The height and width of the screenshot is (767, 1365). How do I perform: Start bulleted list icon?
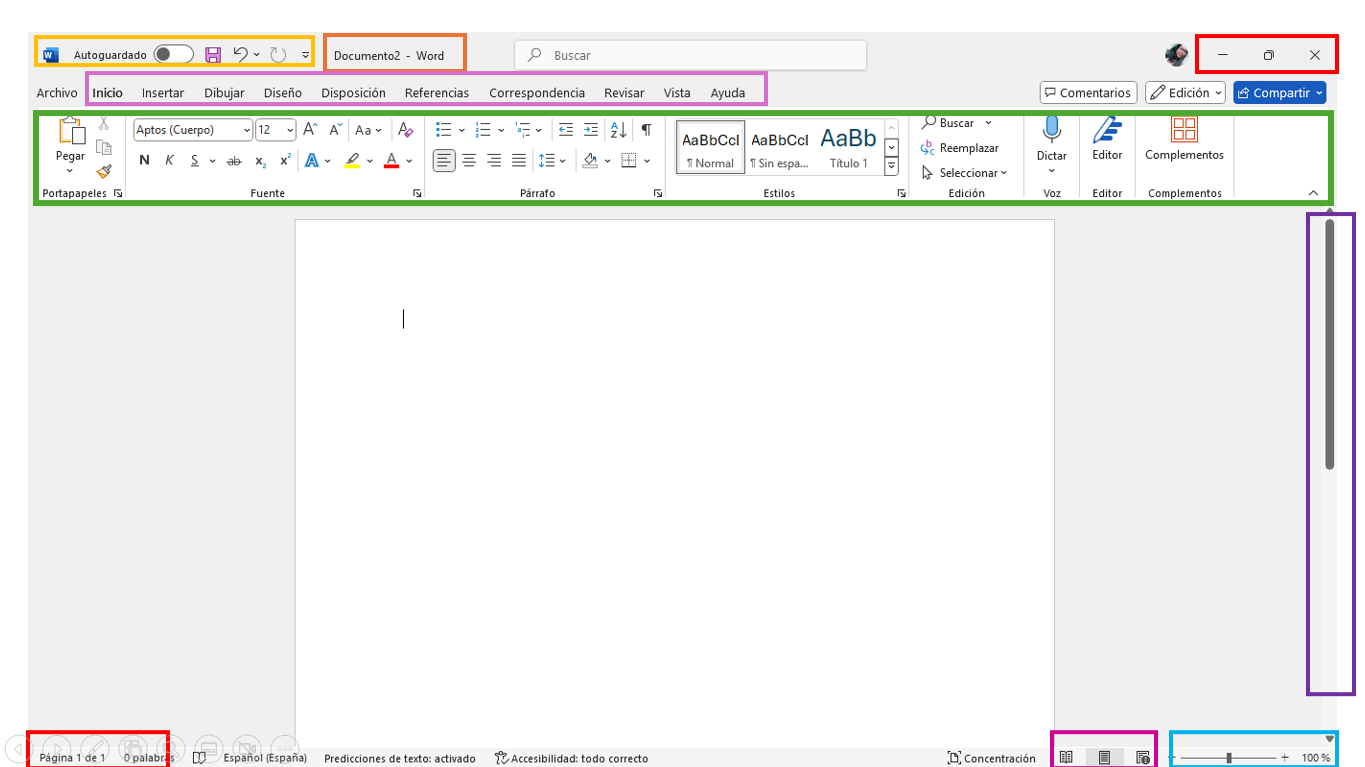(x=444, y=129)
